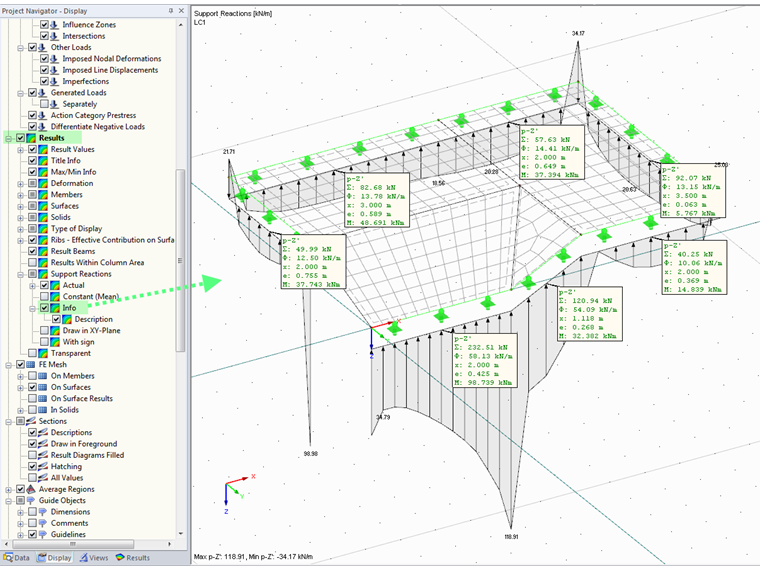The width and height of the screenshot is (760, 570).
Task: Expand the Deformation tree node
Action: [20, 183]
